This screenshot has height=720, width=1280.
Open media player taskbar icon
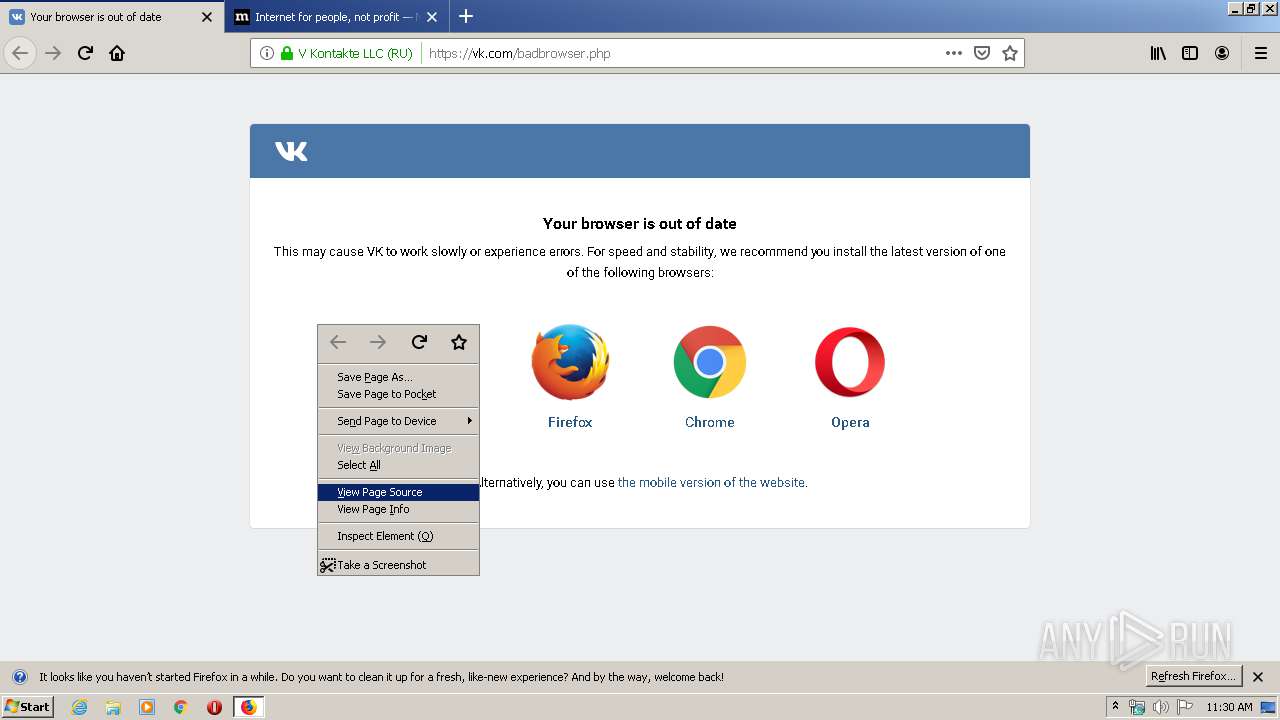coord(147,707)
